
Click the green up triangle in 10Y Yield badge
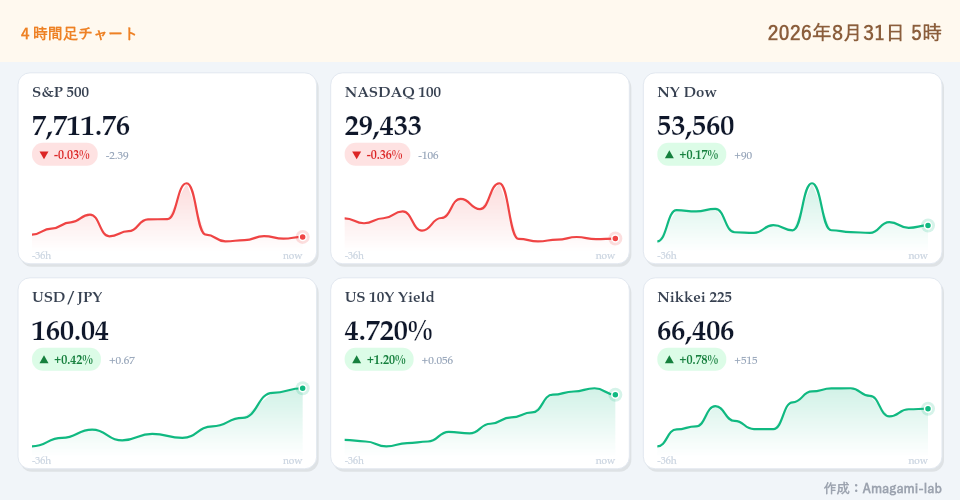coord(357,360)
